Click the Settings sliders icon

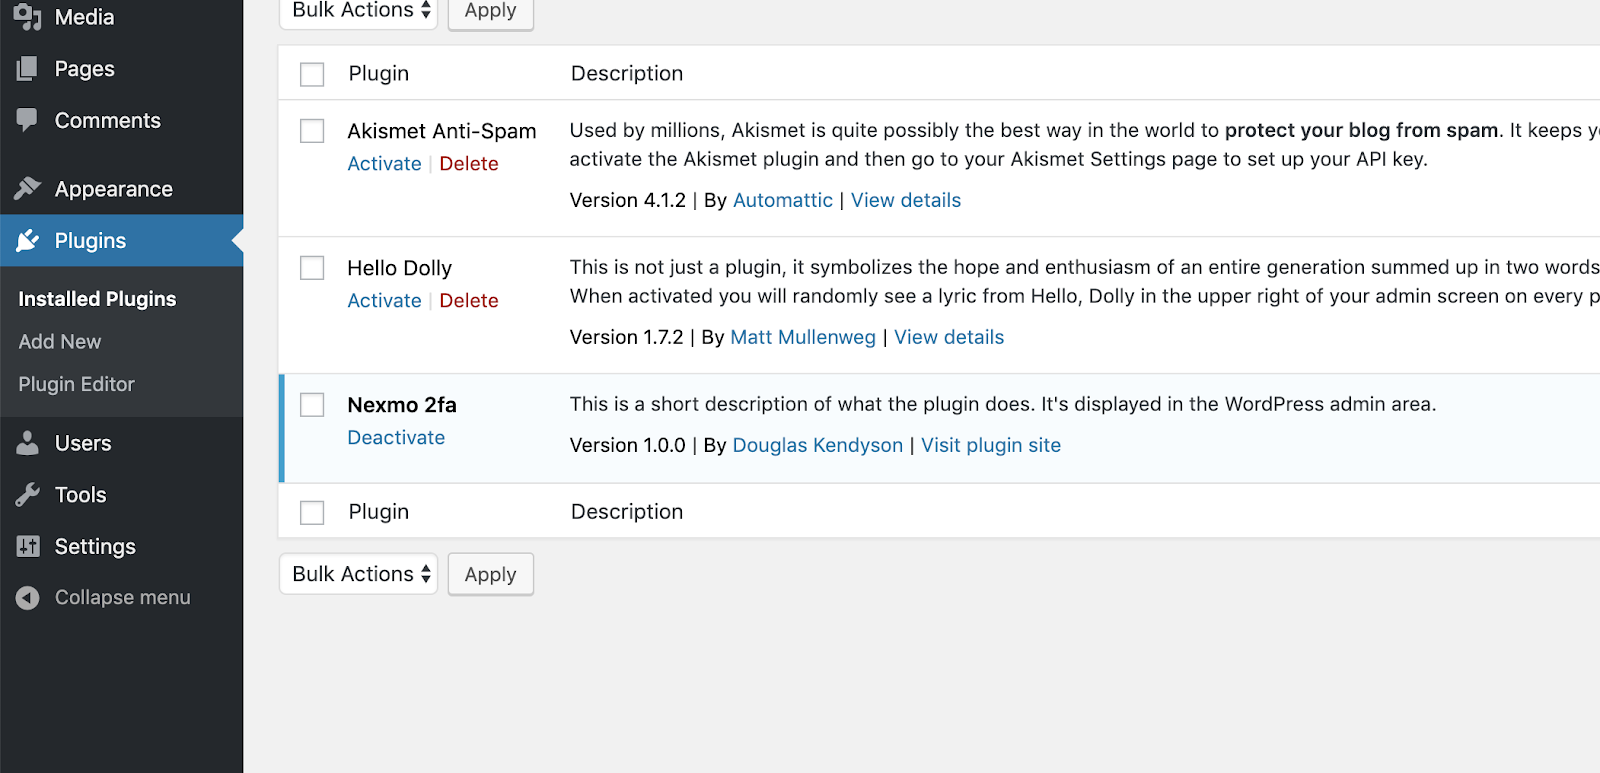(28, 546)
